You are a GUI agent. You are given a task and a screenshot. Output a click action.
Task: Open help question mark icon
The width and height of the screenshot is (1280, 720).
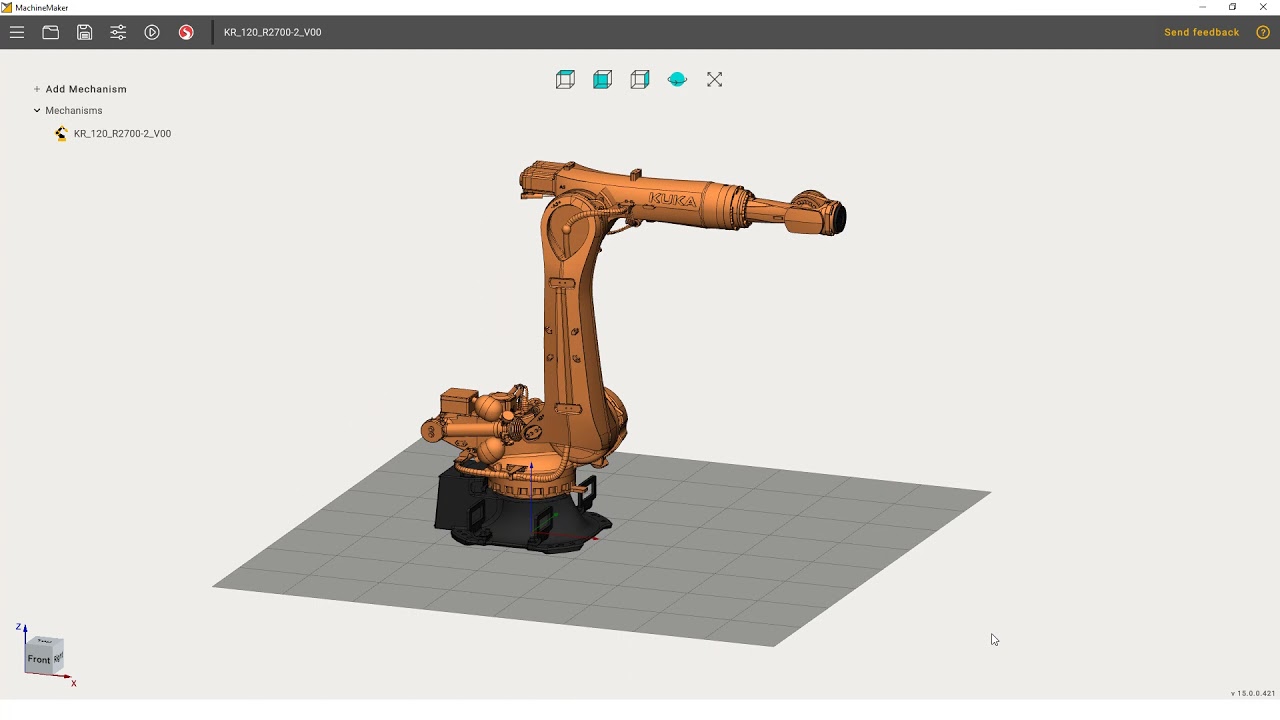pos(1263,32)
